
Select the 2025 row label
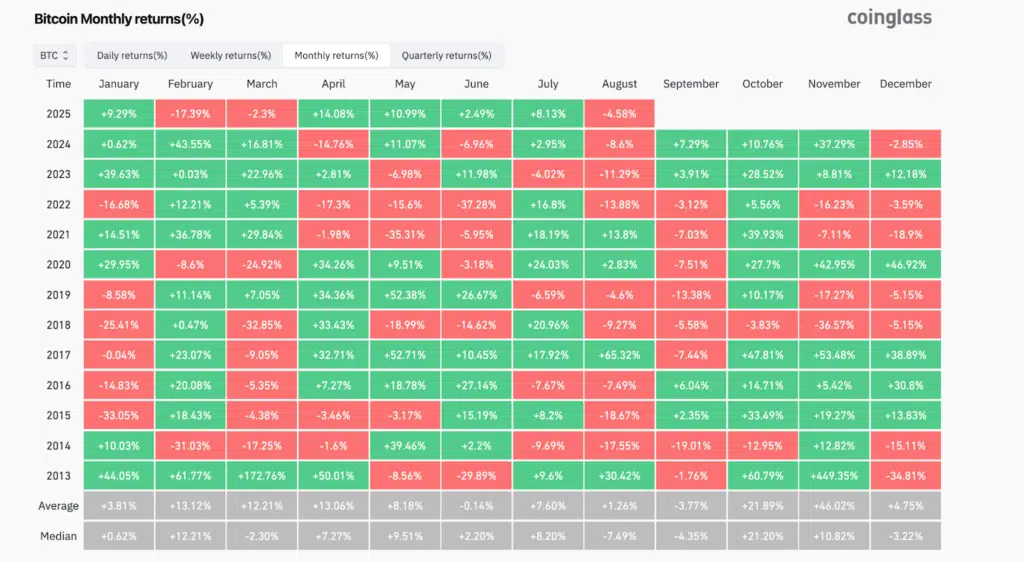pos(58,114)
